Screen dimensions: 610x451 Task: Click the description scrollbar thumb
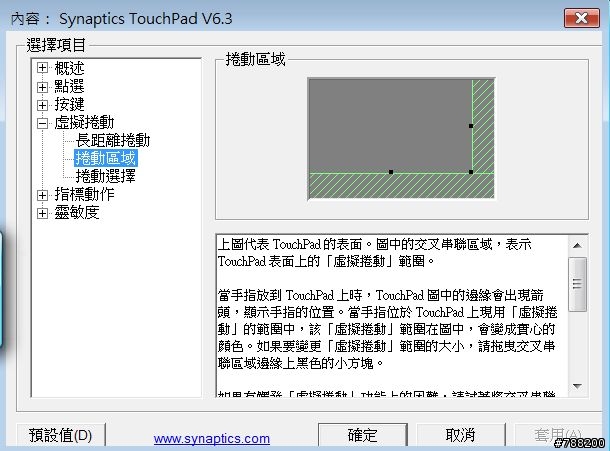pyautogui.click(x=577, y=284)
